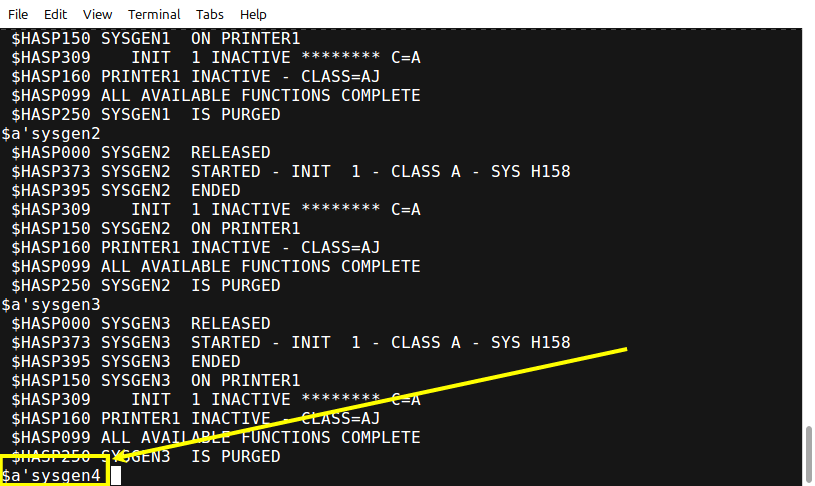Click the SYSGEN3 STARTED message line
This screenshot has height=486, width=815.
[291, 343]
